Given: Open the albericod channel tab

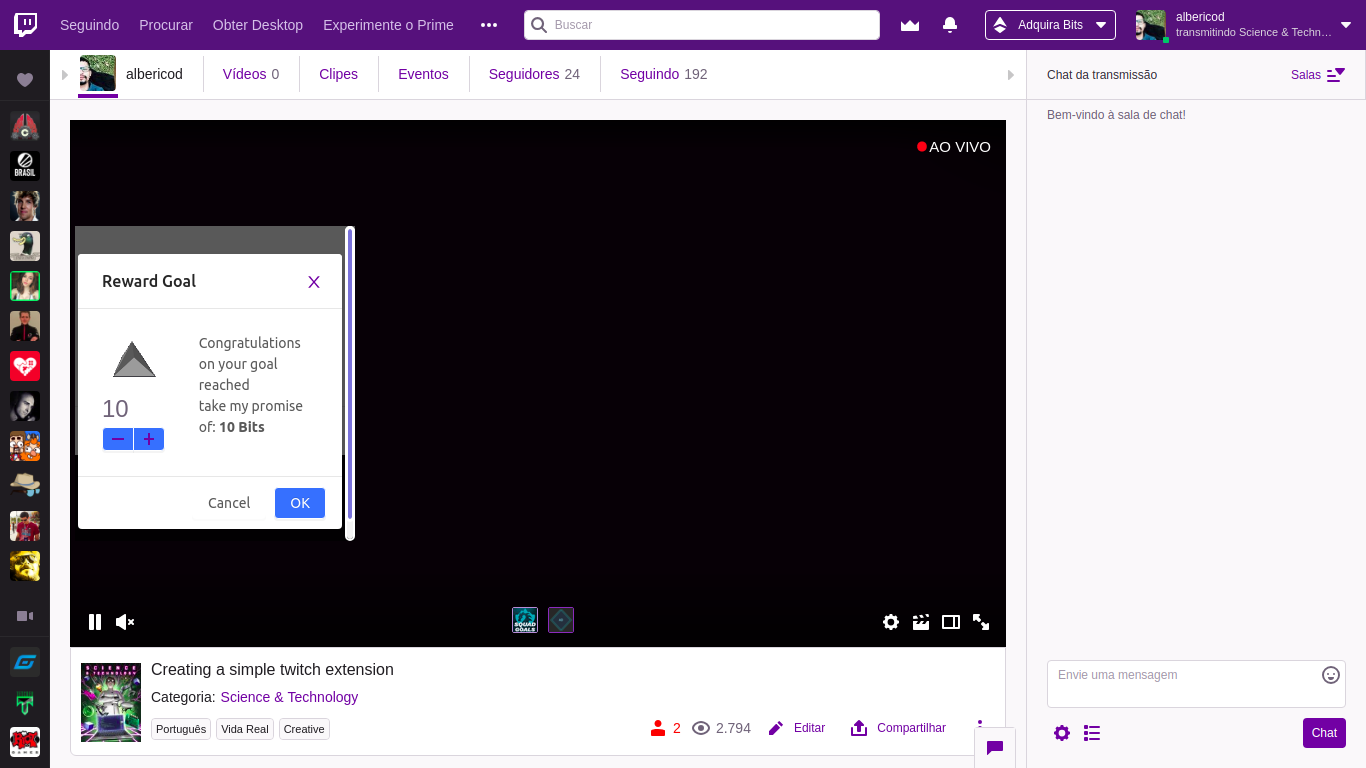Looking at the screenshot, I should point(131,74).
